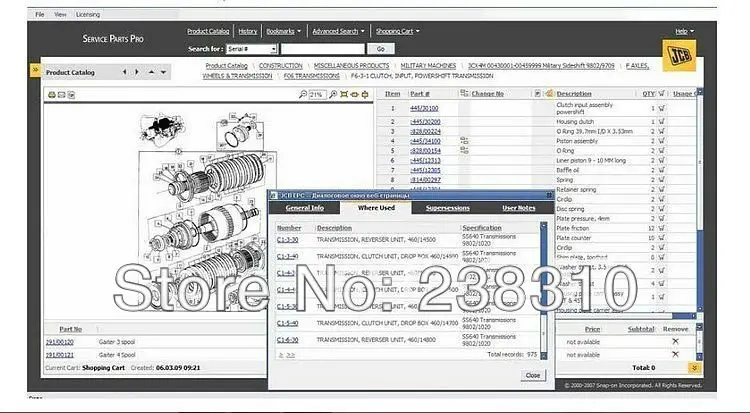Remove Gaiter 3 spool from cart
The height and width of the screenshot is (413, 750).
pos(675,342)
